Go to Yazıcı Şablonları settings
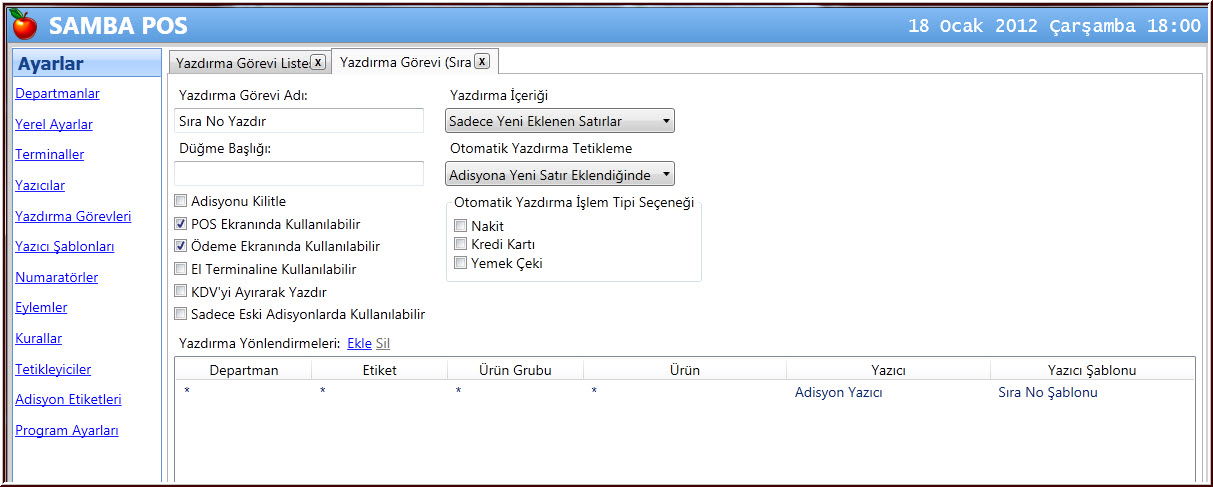1213x487 pixels. [65, 246]
